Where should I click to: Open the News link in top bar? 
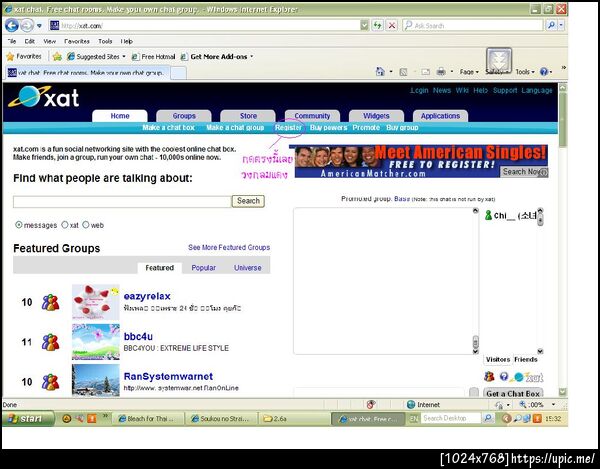click(442, 90)
